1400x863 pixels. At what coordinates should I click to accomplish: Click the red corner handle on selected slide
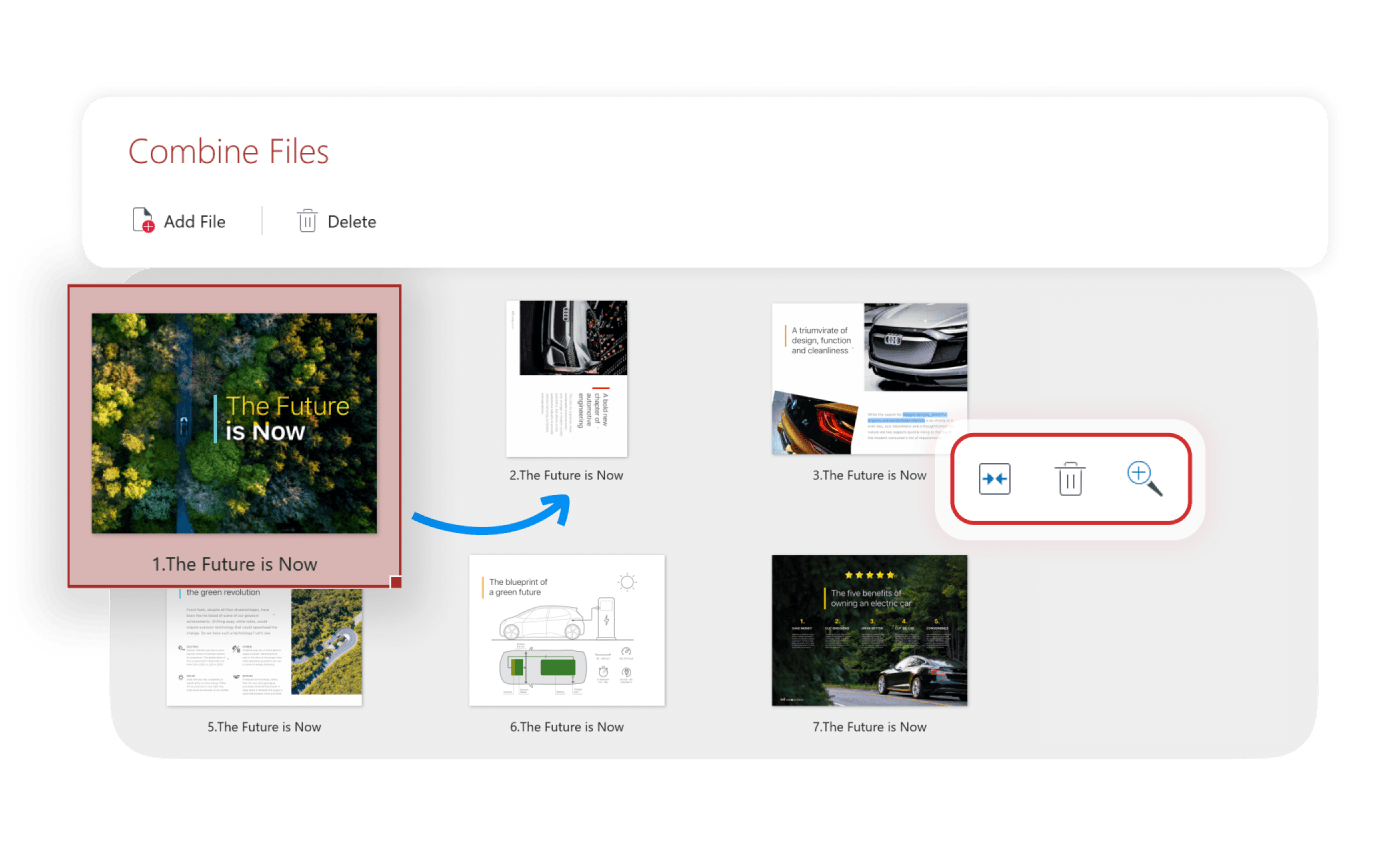point(396,582)
